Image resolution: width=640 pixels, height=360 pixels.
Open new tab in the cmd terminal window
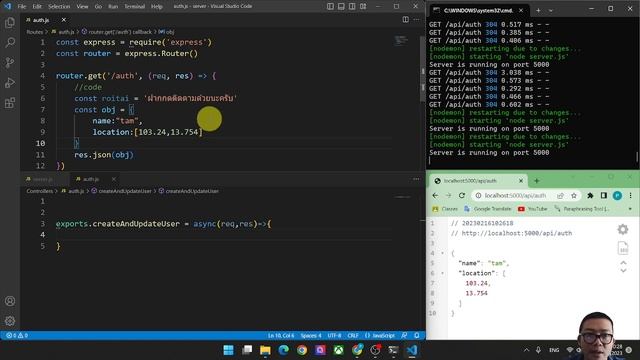(538, 10)
